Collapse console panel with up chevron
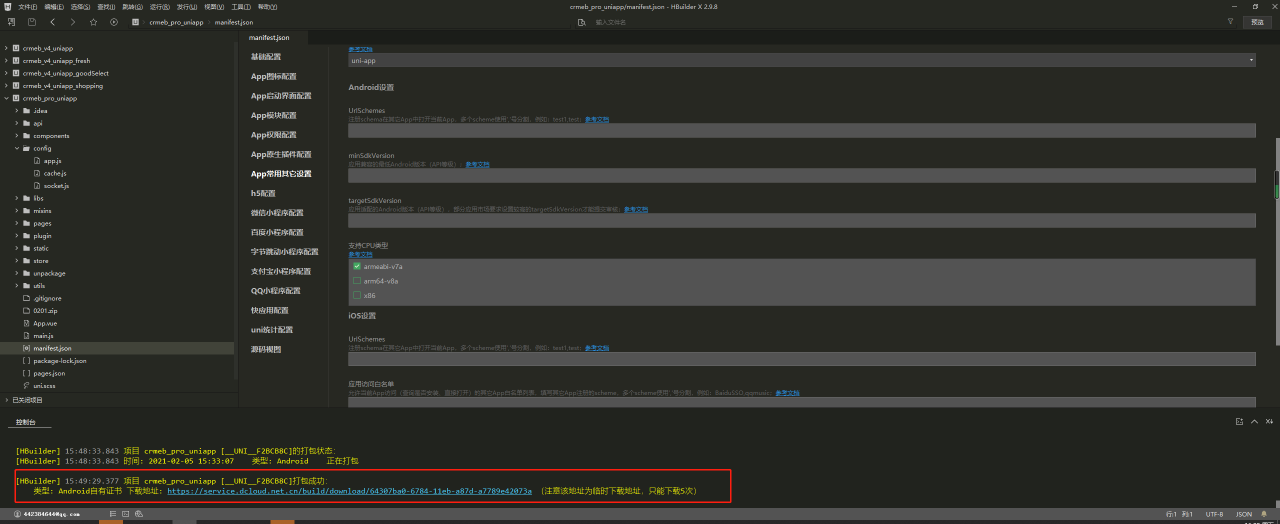Image resolution: width=1280 pixels, height=524 pixels. click(x=1254, y=422)
